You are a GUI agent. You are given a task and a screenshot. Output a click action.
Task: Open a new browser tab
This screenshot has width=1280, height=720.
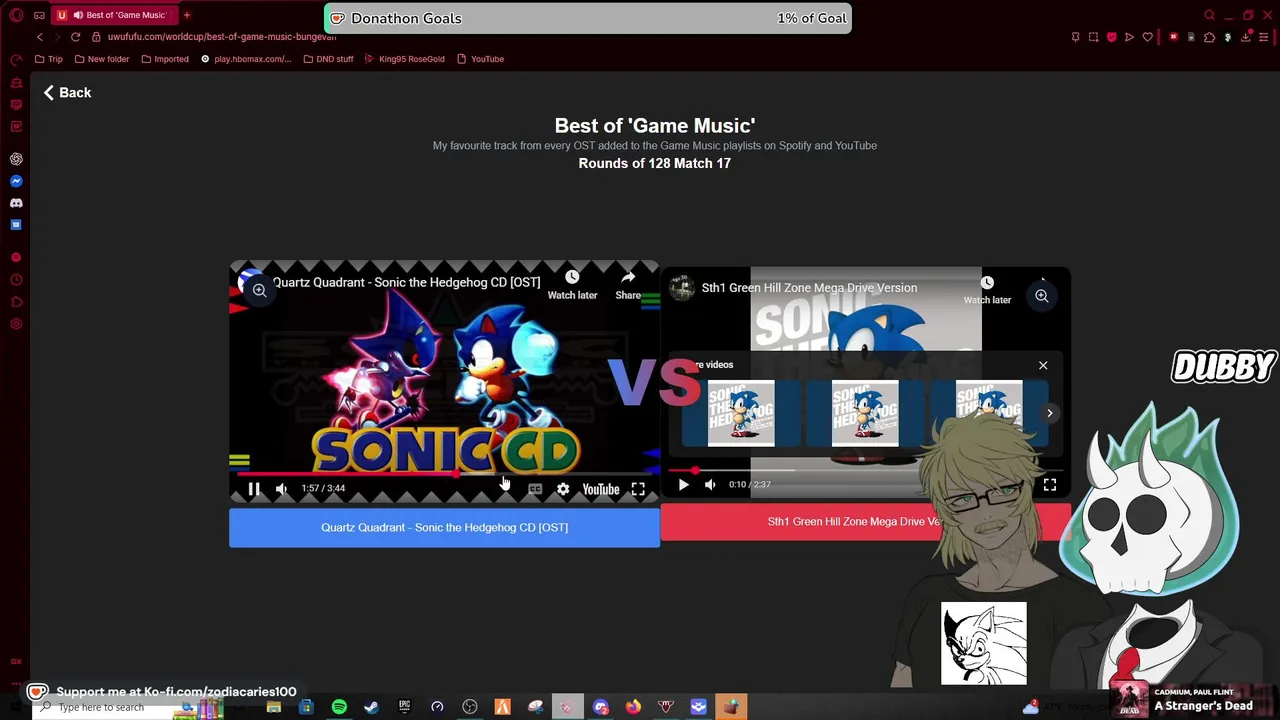click(186, 15)
